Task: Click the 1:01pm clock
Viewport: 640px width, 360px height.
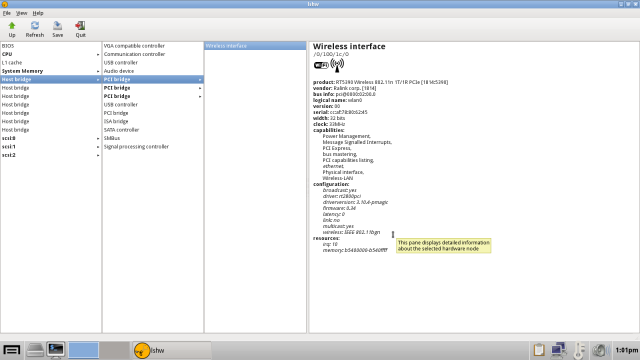Action: [627, 350]
